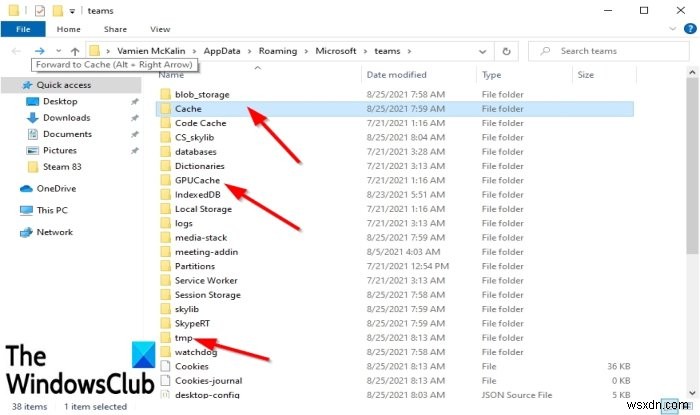Select the meeting-addin folder icon

pyautogui.click(x=166, y=252)
